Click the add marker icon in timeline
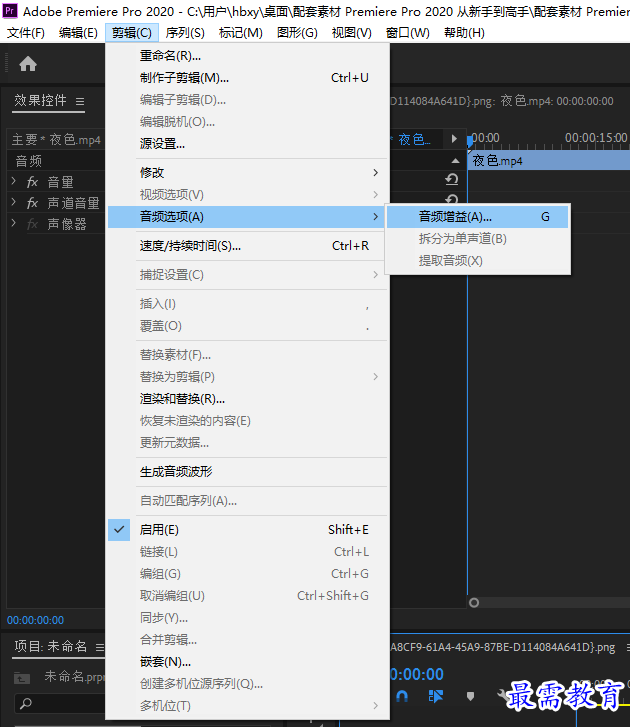 (470, 696)
